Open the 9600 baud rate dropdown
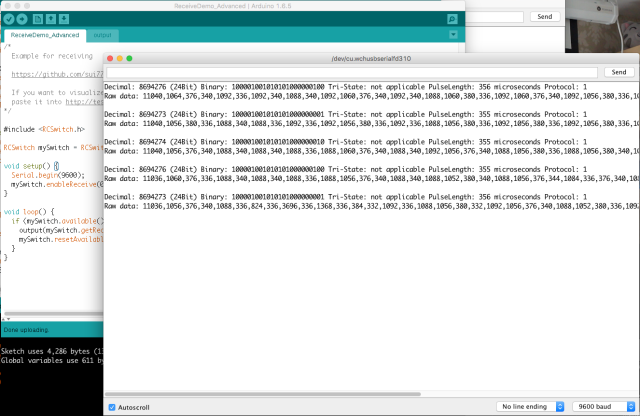The width and height of the screenshot is (640, 416). pos(604,407)
